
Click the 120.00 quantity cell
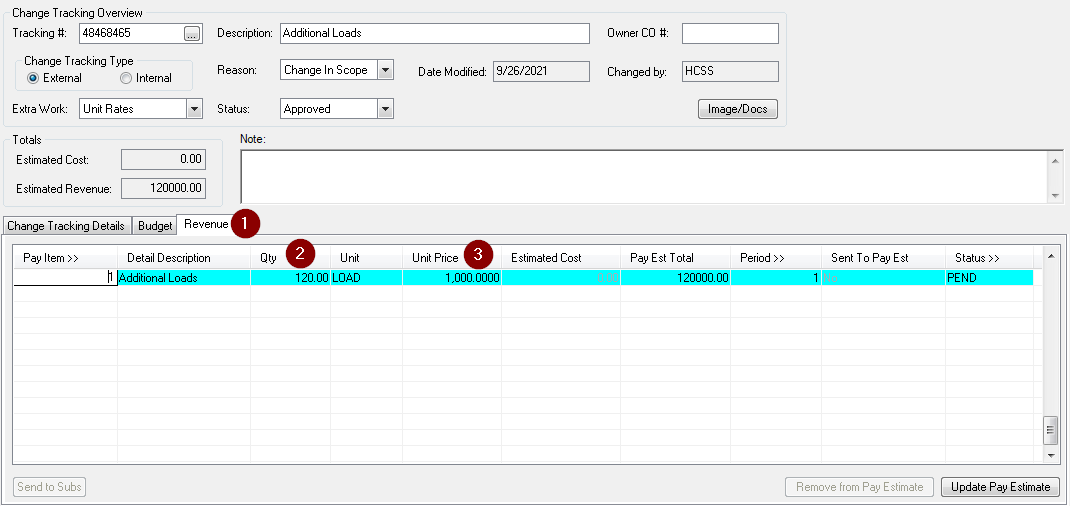click(290, 278)
